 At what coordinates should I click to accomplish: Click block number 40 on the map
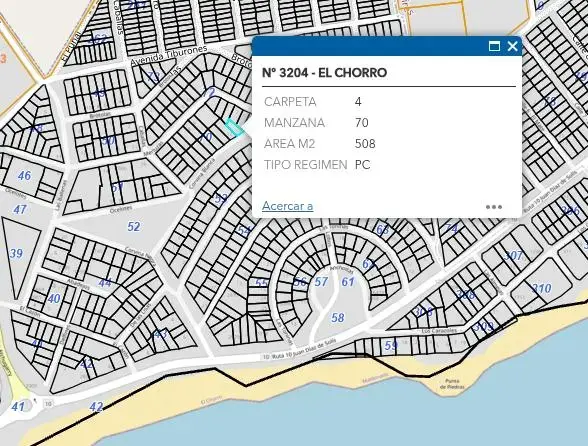tap(54, 299)
